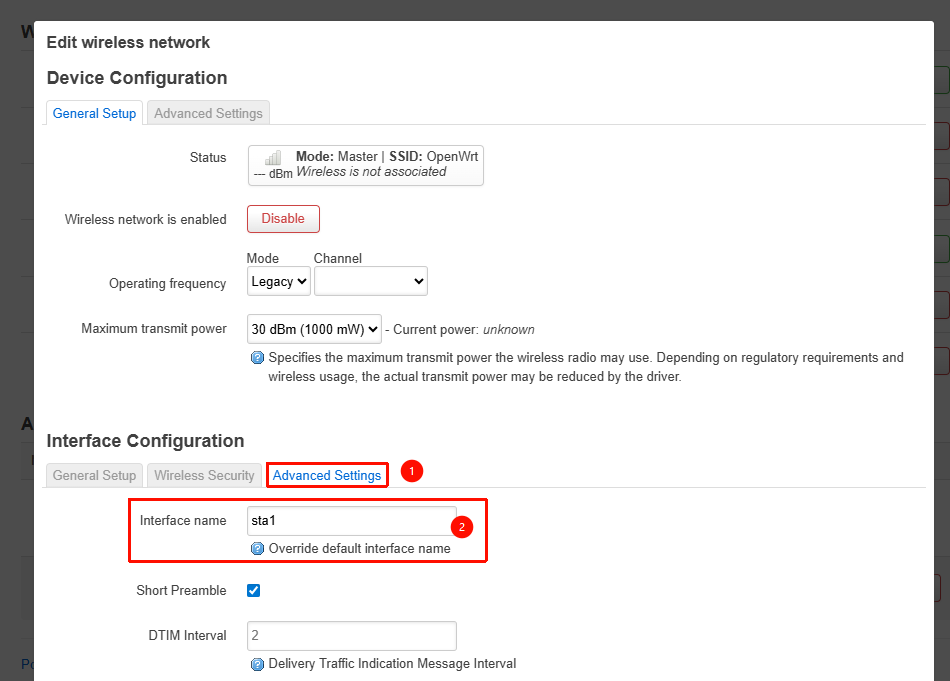
Task: Switch to the Wireless Security tab
Action: point(204,475)
